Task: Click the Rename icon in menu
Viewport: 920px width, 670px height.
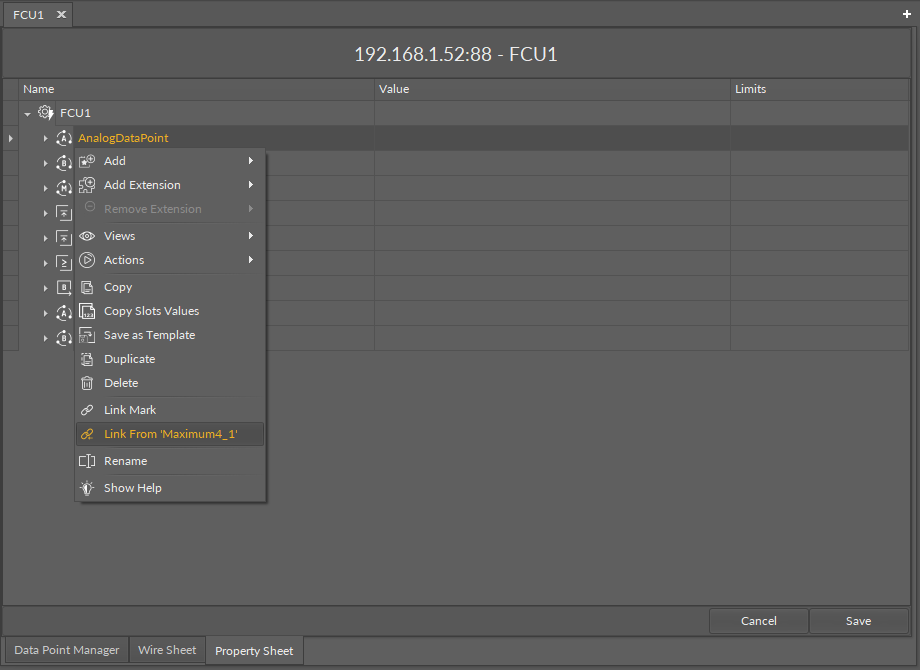Action: pyautogui.click(x=87, y=461)
